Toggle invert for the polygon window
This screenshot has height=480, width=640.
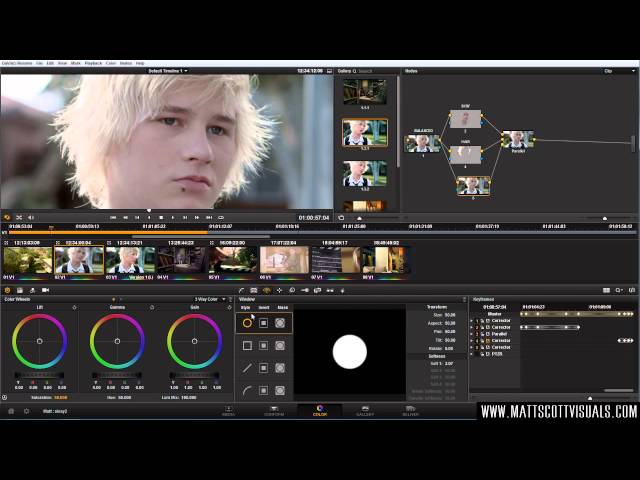pos(264,368)
